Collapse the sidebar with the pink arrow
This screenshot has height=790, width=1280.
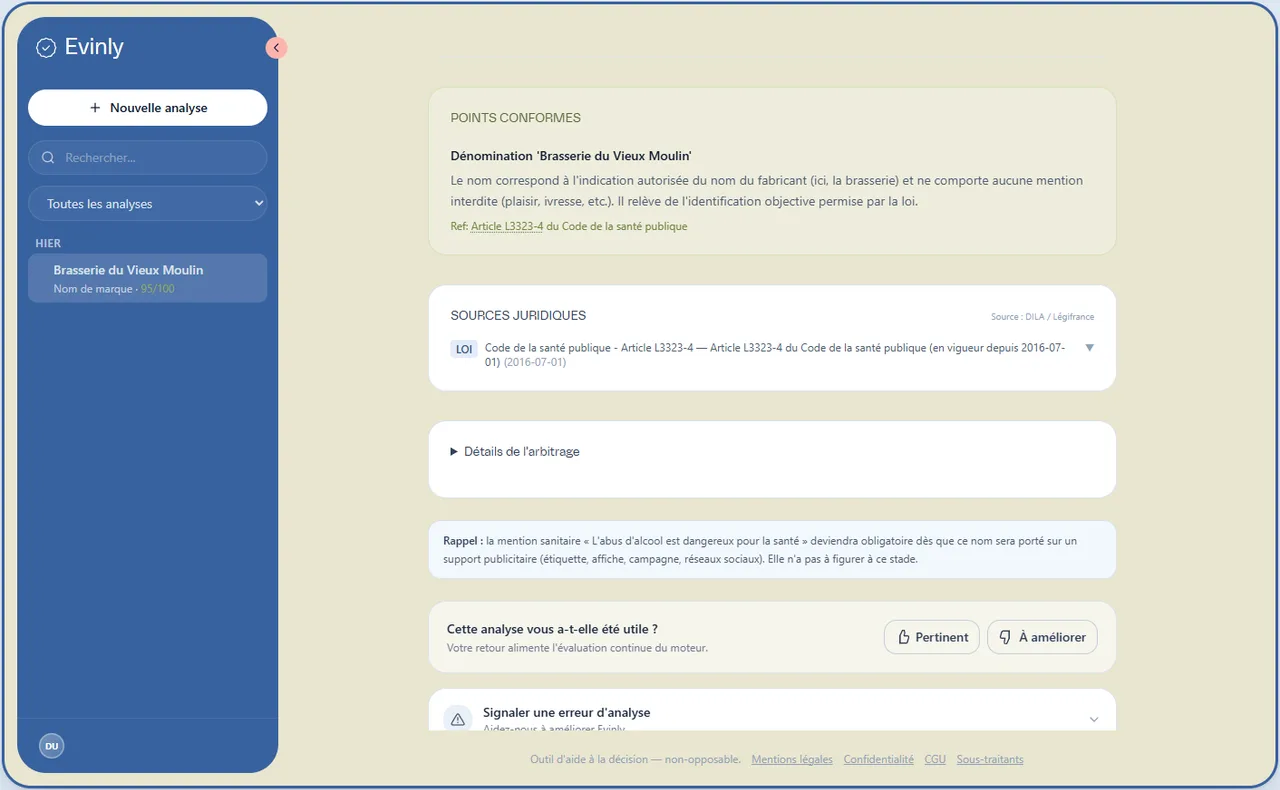tap(276, 47)
